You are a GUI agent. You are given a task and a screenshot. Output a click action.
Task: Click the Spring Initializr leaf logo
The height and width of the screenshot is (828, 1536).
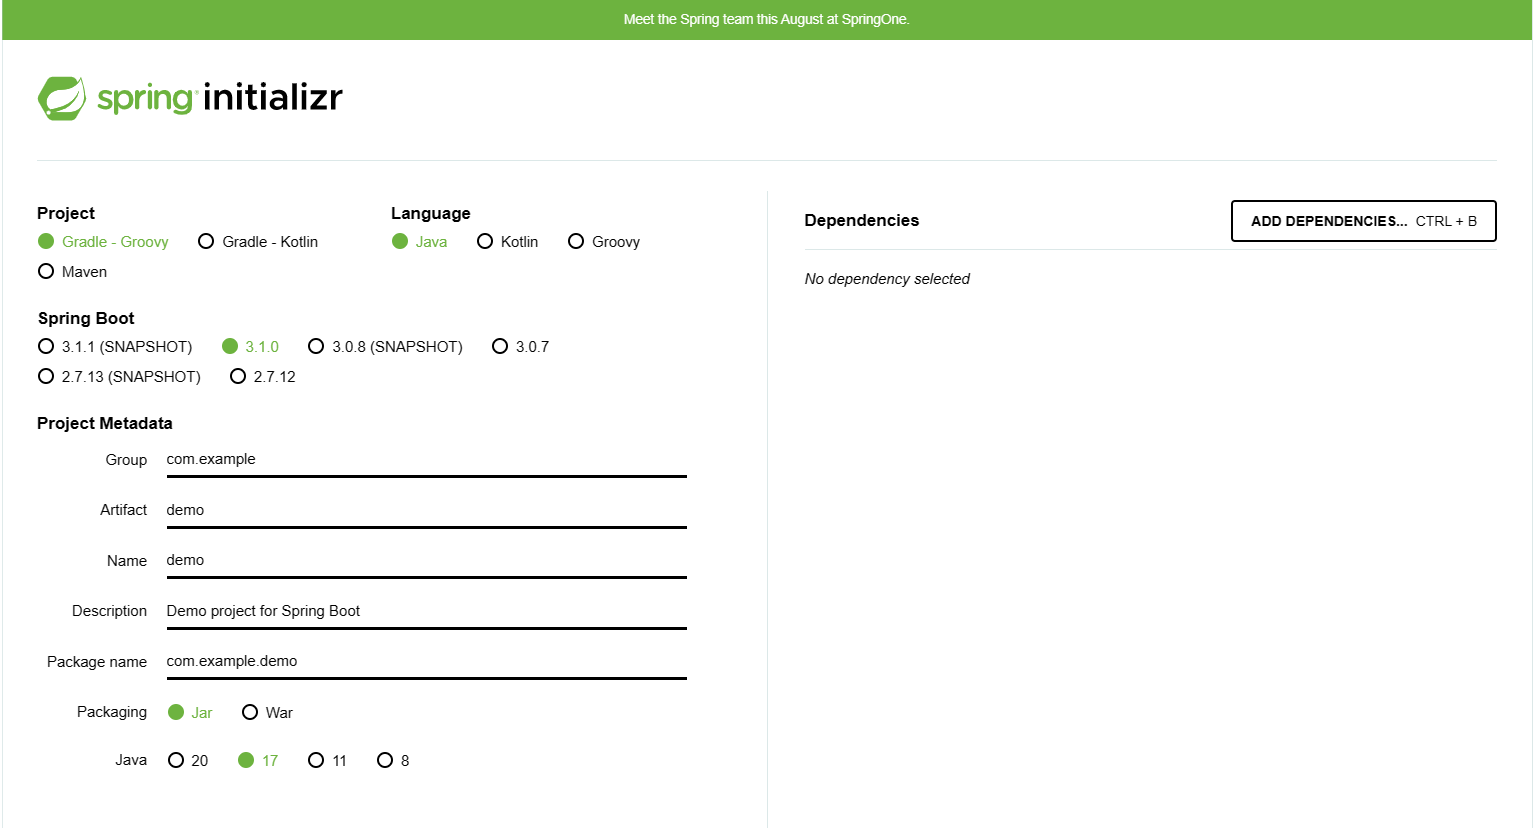(62, 98)
